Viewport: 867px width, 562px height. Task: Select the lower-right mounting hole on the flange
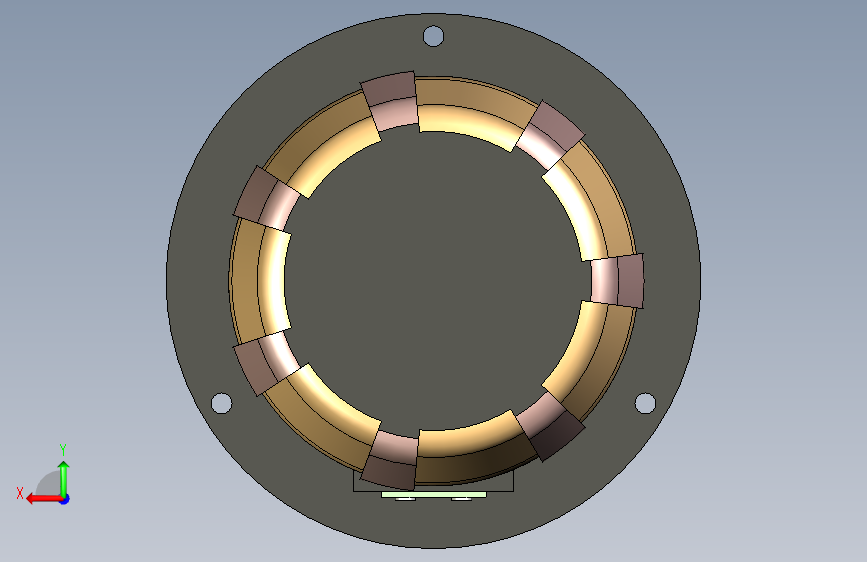[x=645, y=403]
